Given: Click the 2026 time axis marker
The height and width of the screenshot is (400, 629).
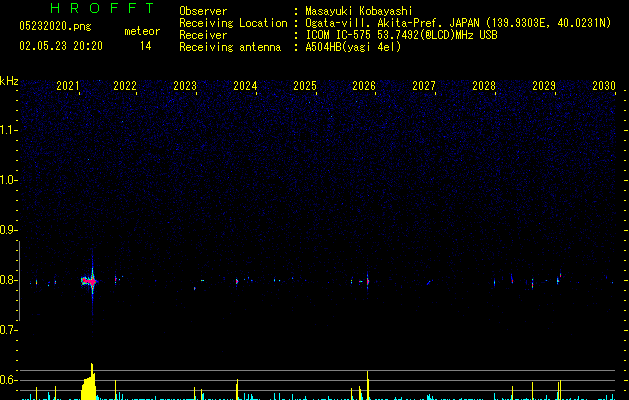Looking at the screenshot, I should 364,86.
